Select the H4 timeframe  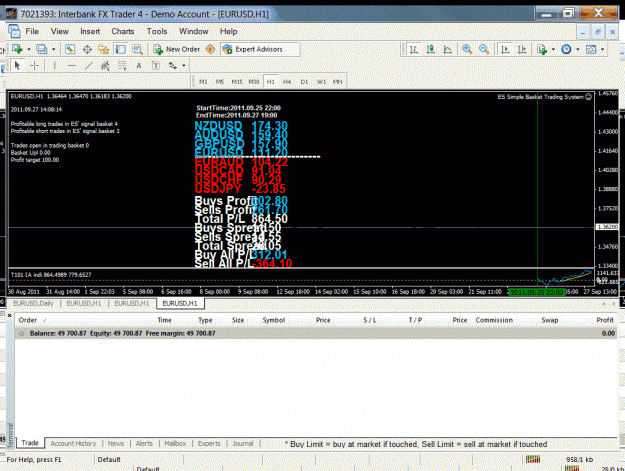pyautogui.click(x=287, y=81)
